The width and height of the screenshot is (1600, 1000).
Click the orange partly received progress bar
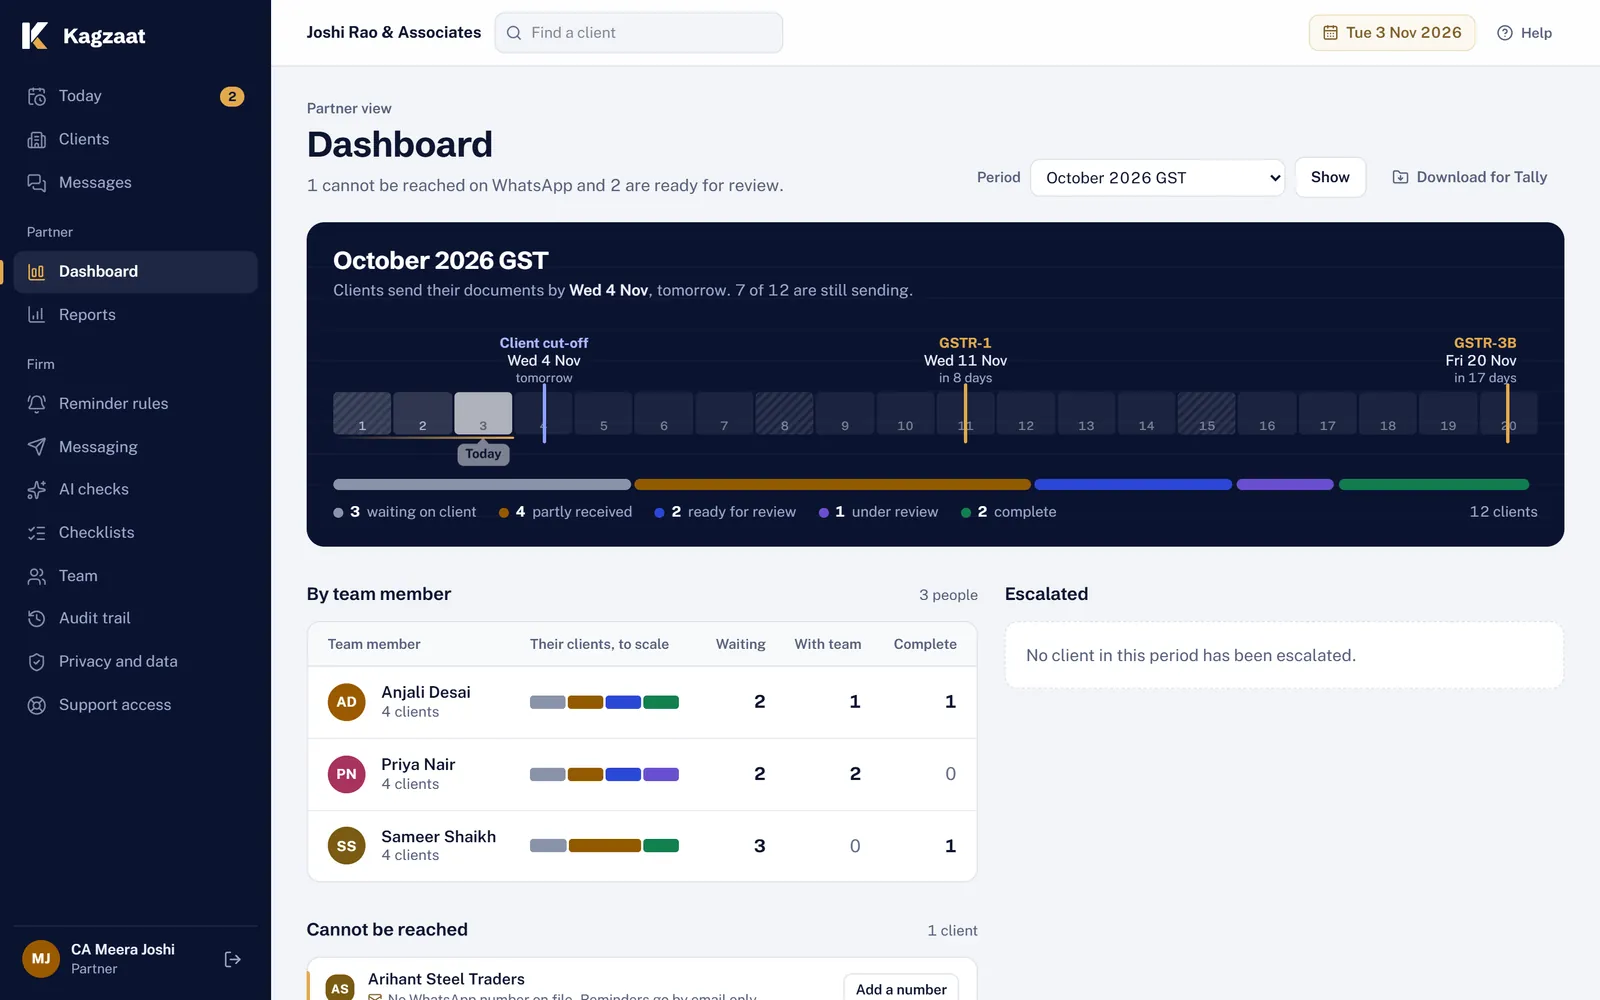click(x=832, y=485)
